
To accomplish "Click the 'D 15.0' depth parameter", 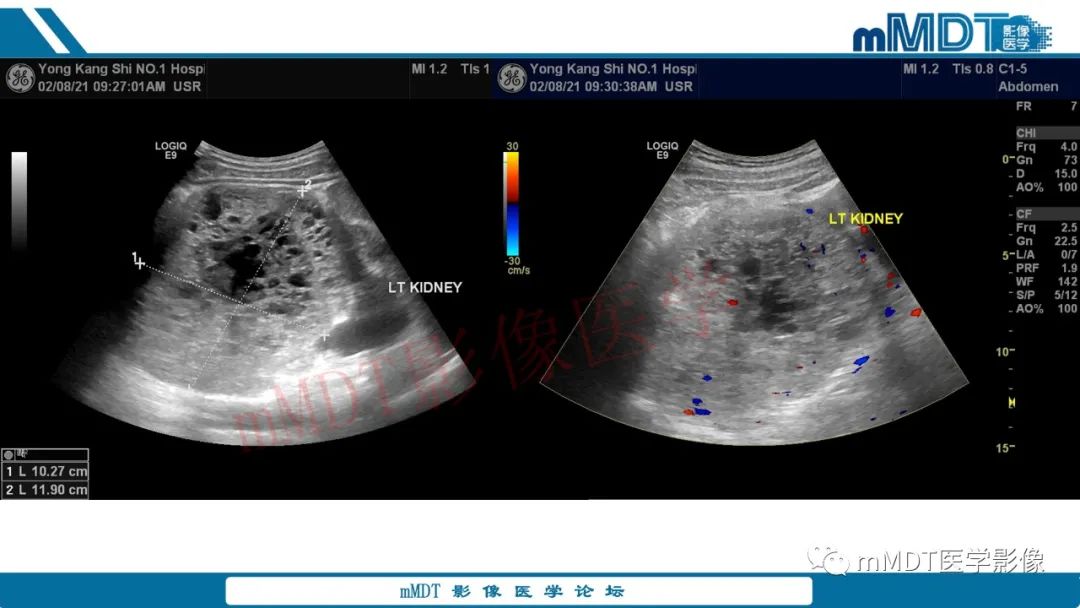I will pos(1046,174).
